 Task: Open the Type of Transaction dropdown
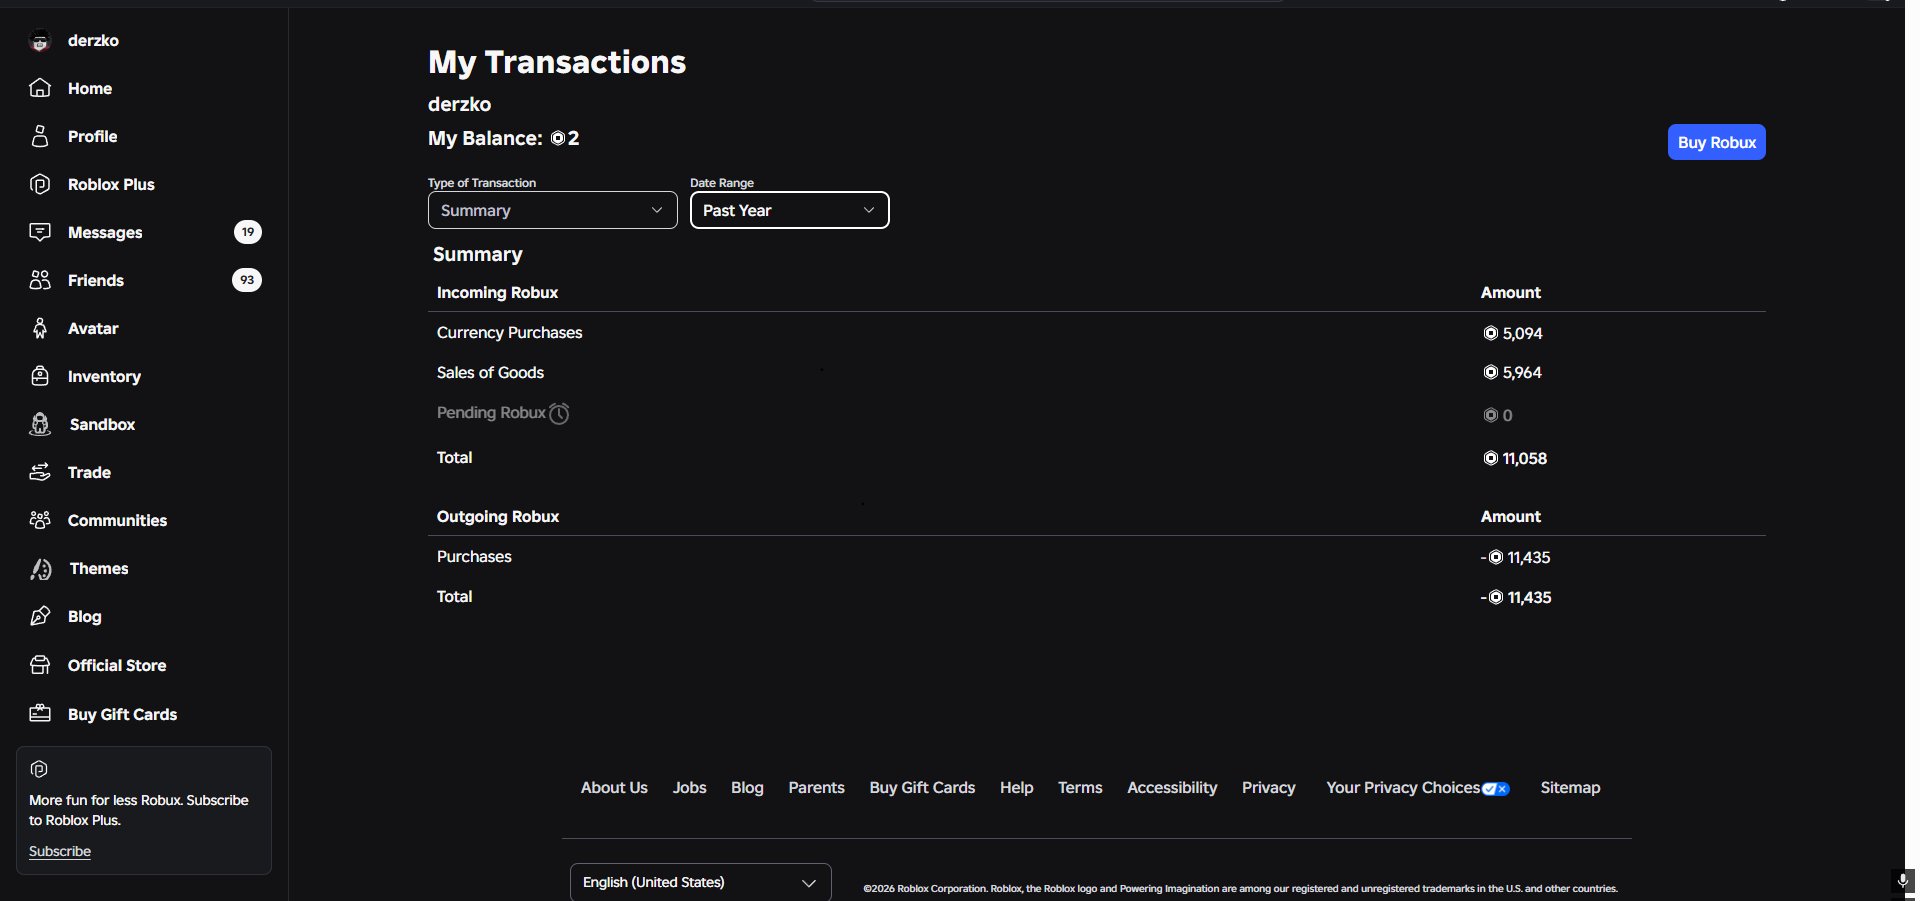click(553, 210)
